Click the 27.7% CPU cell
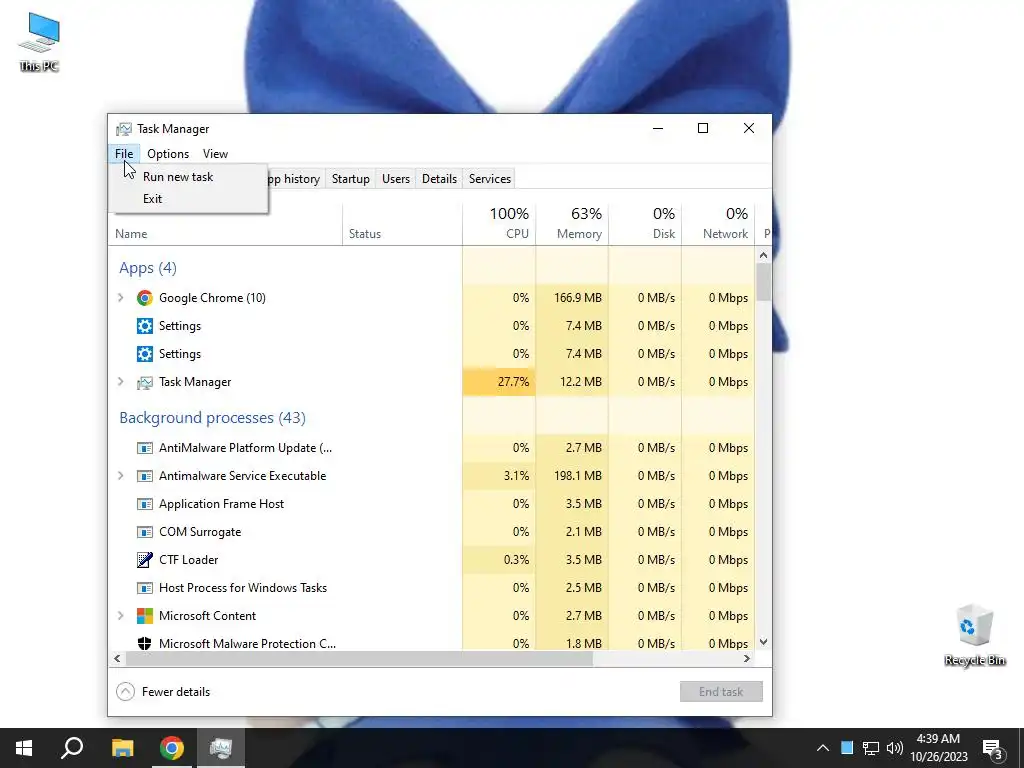 click(499, 382)
